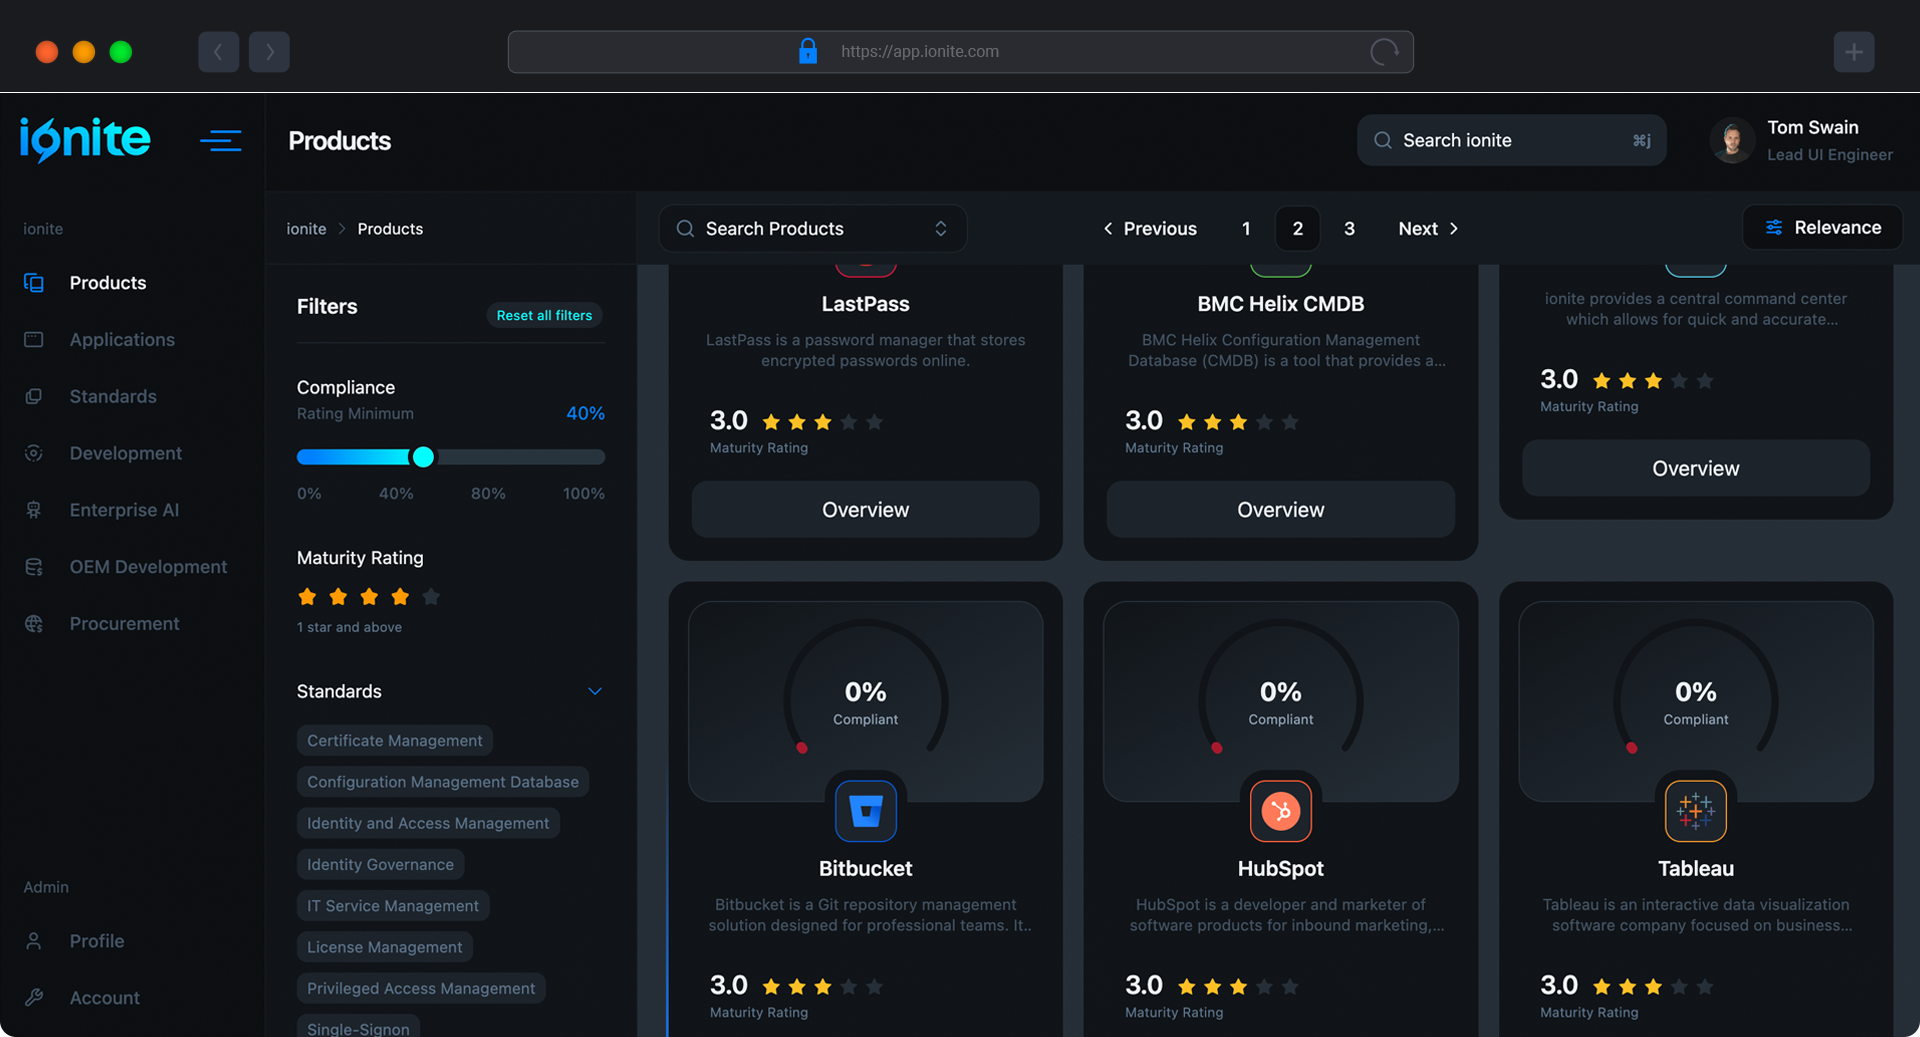Toggle Identity and Access Management filter
The image size is (1920, 1037).
coord(428,823)
